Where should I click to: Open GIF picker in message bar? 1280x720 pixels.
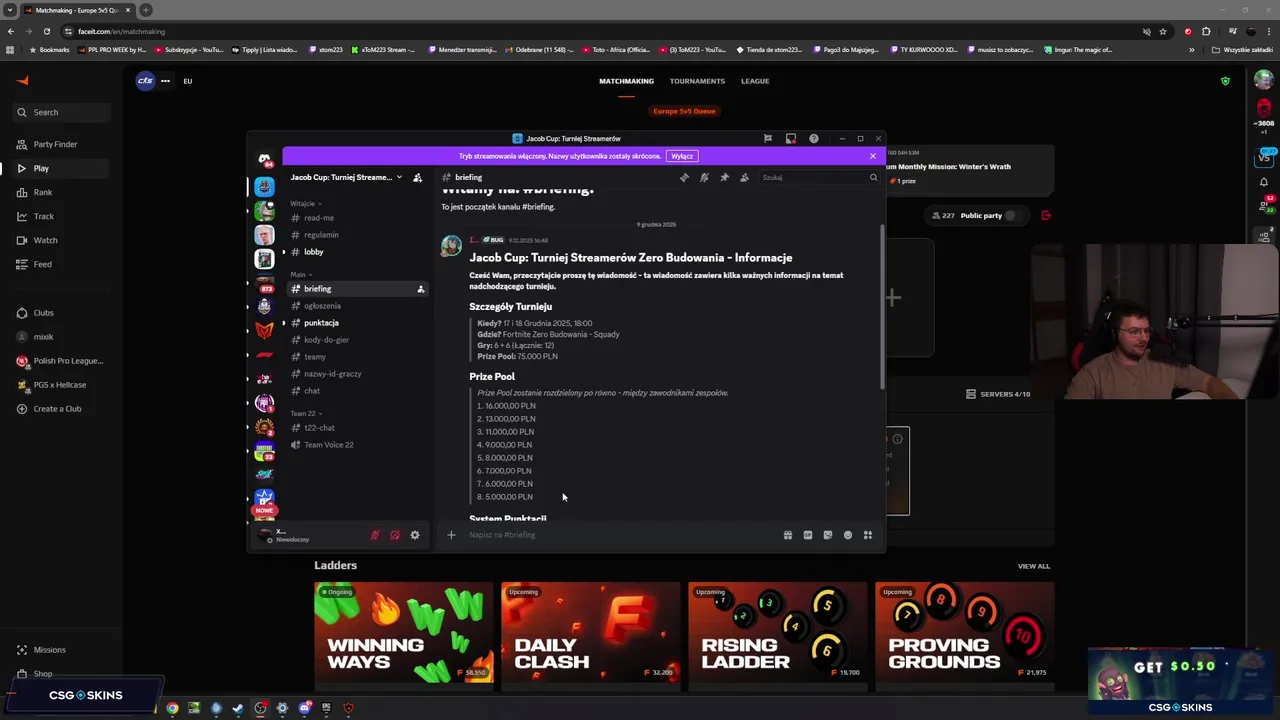(808, 535)
